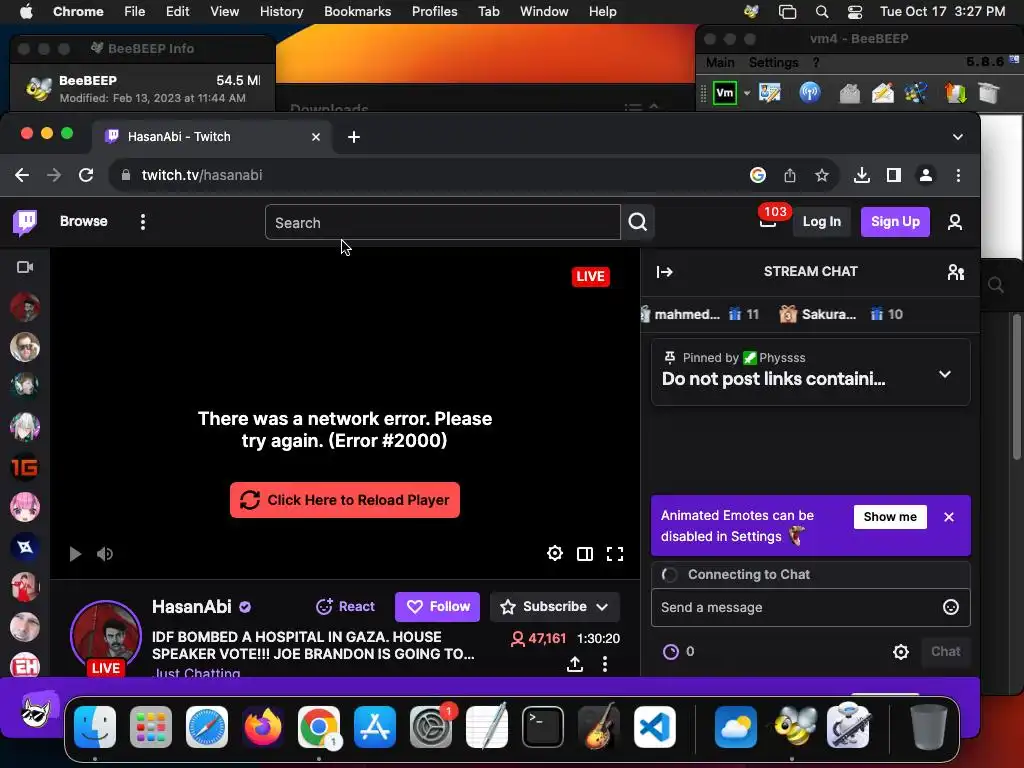Click the channel points balance icon

pyautogui.click(x=671, y=652)
